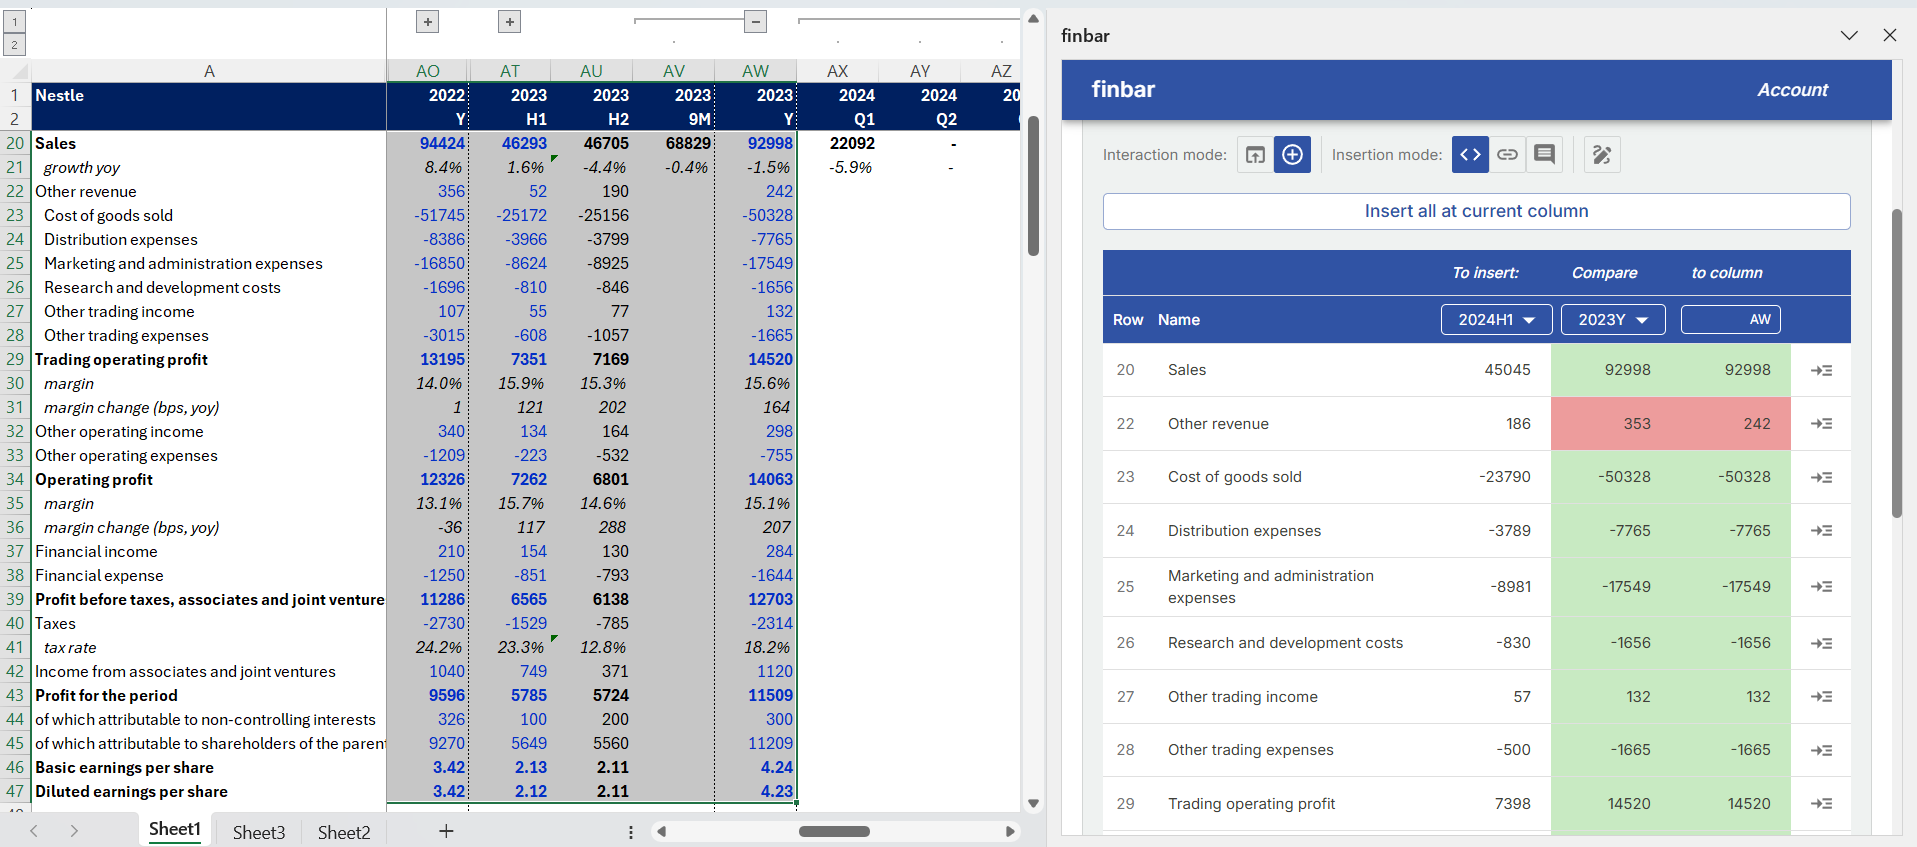Viewport: 1917px width, 847px height.
Task: Insert Other trading income via arrow icon
Action: point(1821,697)
